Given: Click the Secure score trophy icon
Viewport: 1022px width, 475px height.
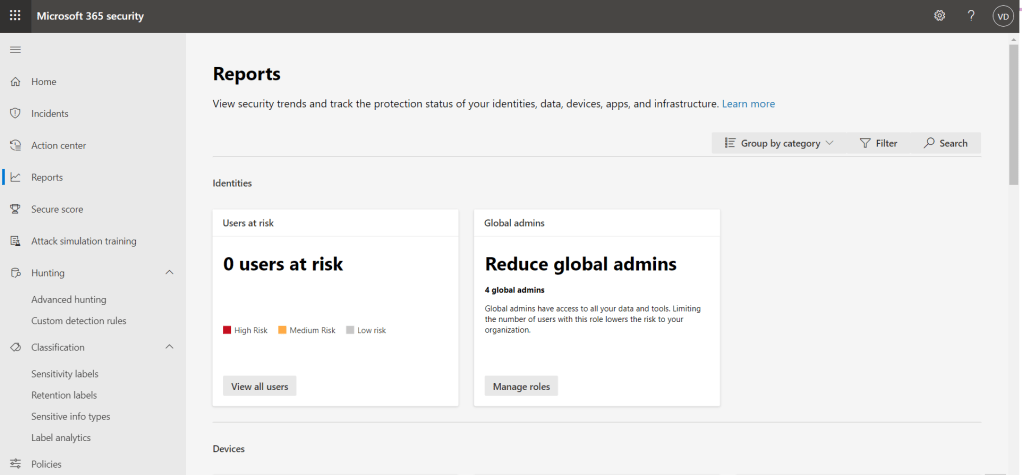Looking at the screenshot, I should pos(15,209).
